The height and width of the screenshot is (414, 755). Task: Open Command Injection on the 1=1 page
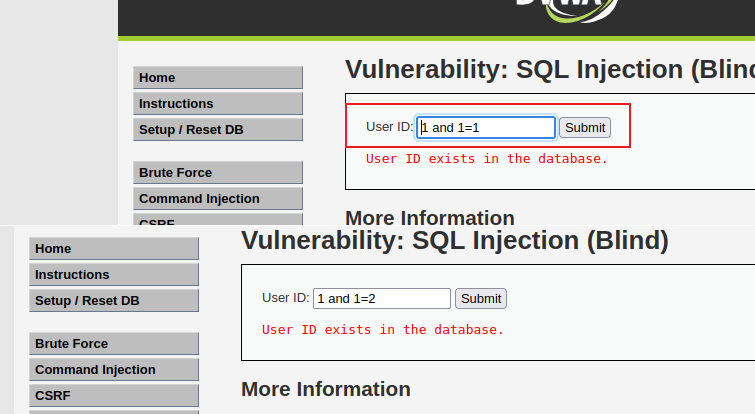tap(218, 199)
